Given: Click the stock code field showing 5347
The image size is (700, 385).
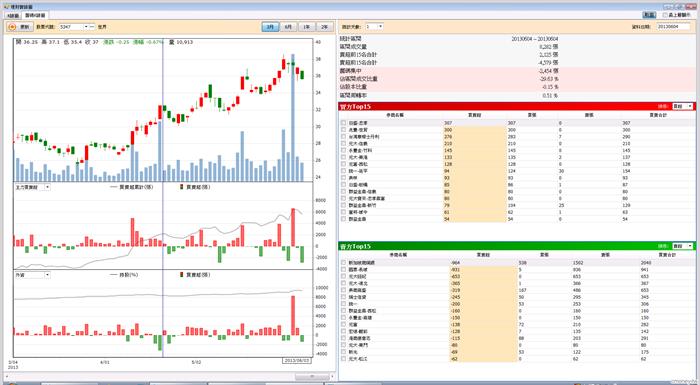Looking at the screenshot, I should [71, 27].
